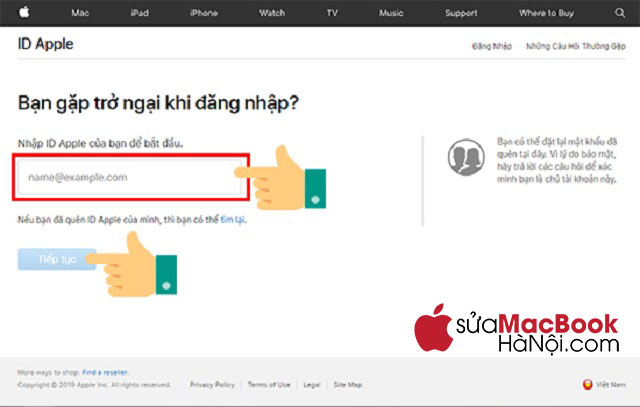
Task: Open the Privacy Policy link
Action: pyautogui.click(x=212, y=385)
